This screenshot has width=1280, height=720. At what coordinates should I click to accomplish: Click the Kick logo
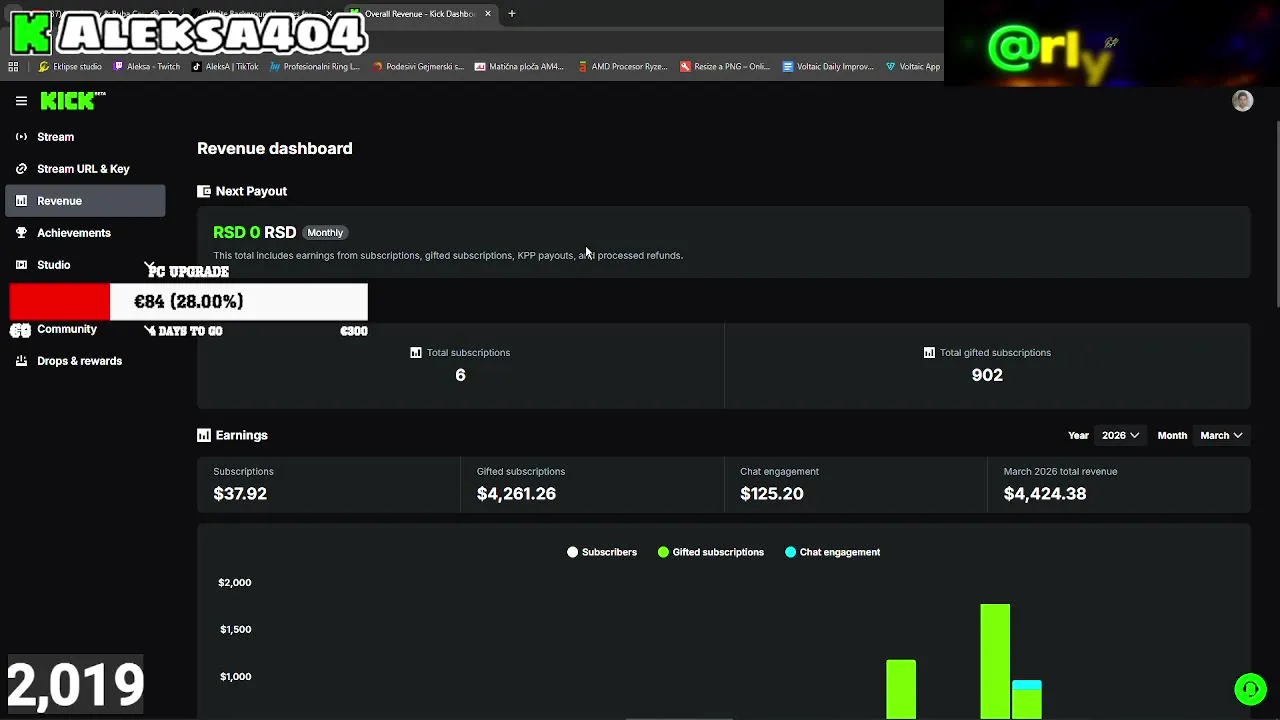[x=73, y=100]
